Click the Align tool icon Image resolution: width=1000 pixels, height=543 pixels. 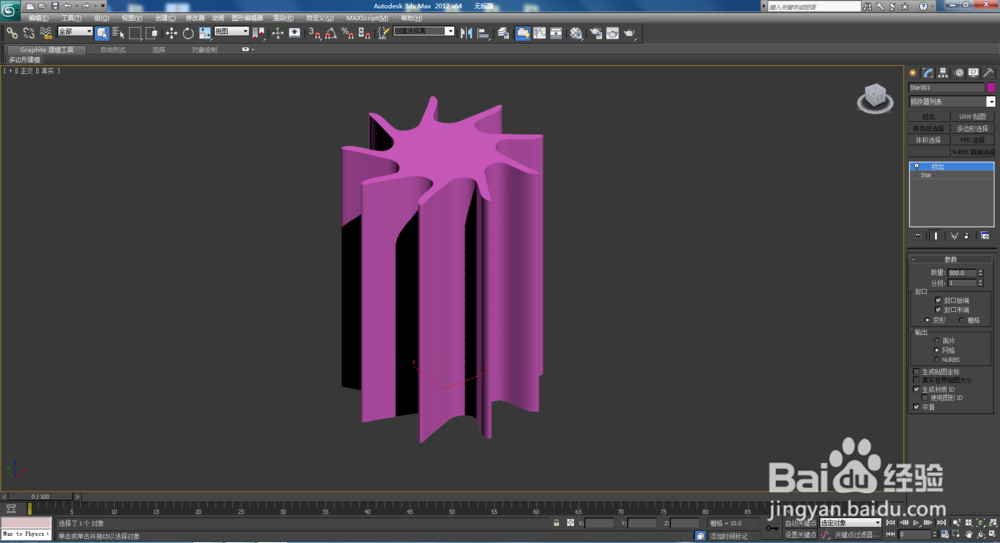tap(483, 33)
